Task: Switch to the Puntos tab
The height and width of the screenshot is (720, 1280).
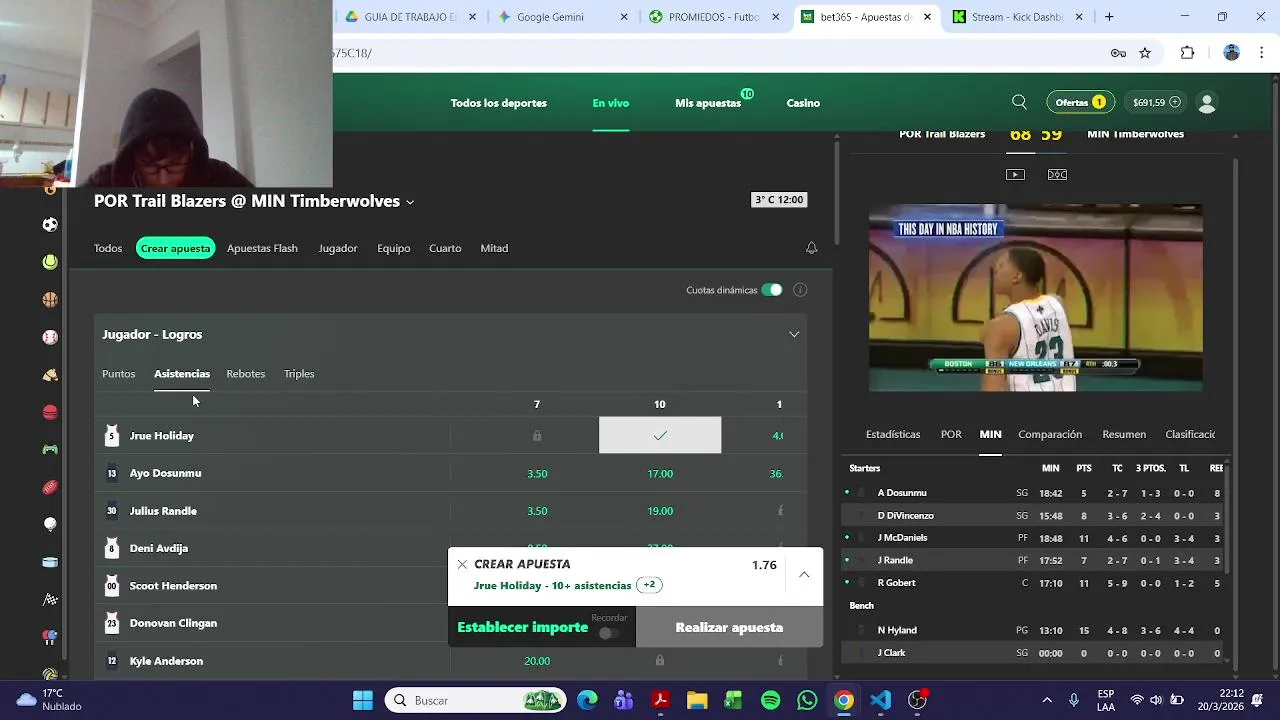Action: pyautogui.click(x=118, y=374)
